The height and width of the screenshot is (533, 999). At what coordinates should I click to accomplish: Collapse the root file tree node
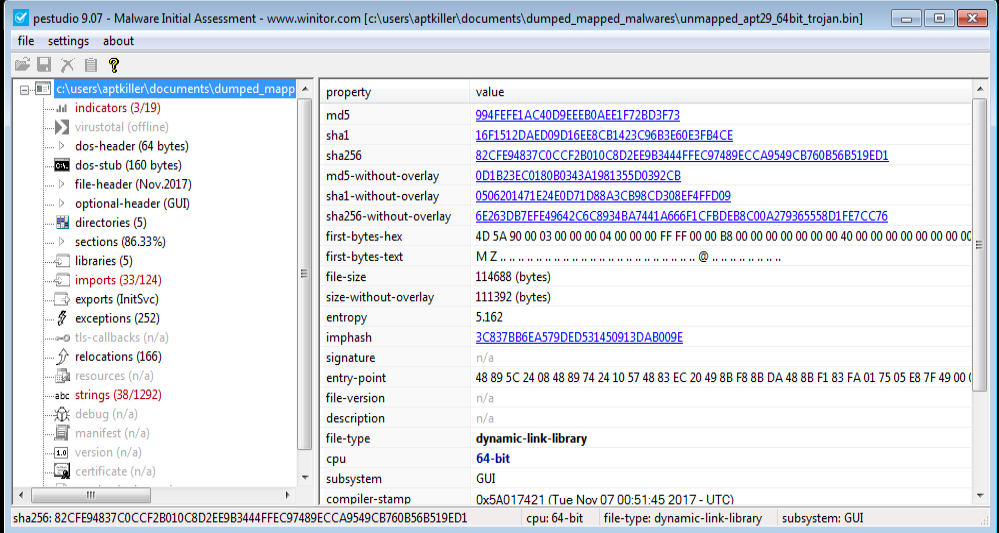(x=24, y=90)
